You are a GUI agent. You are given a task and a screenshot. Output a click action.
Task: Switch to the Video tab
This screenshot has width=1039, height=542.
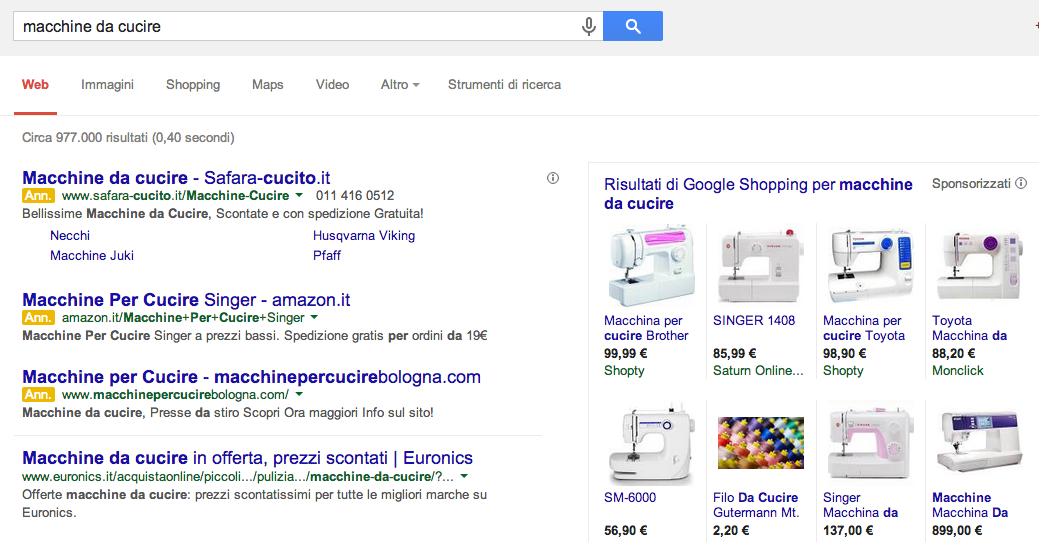click(x=333, y=85)
